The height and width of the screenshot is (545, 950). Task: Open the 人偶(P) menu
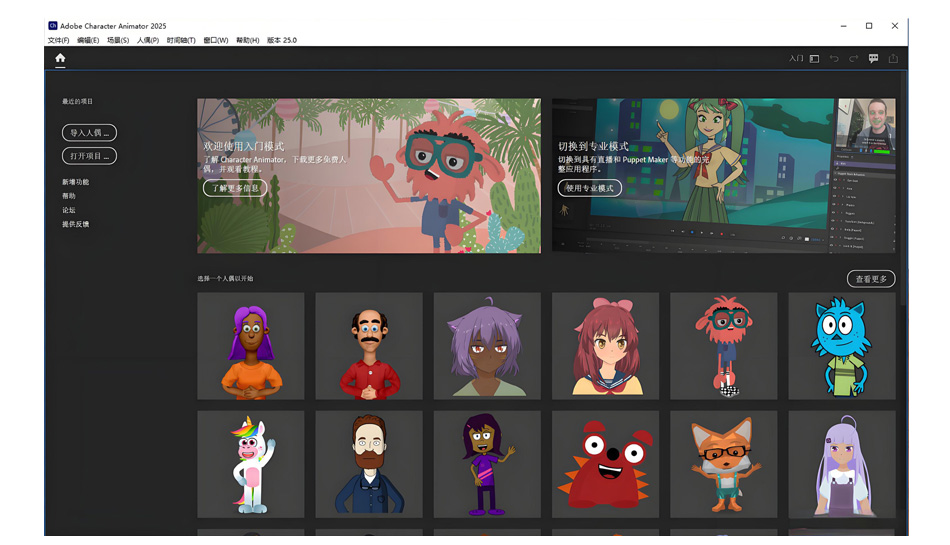148,41
